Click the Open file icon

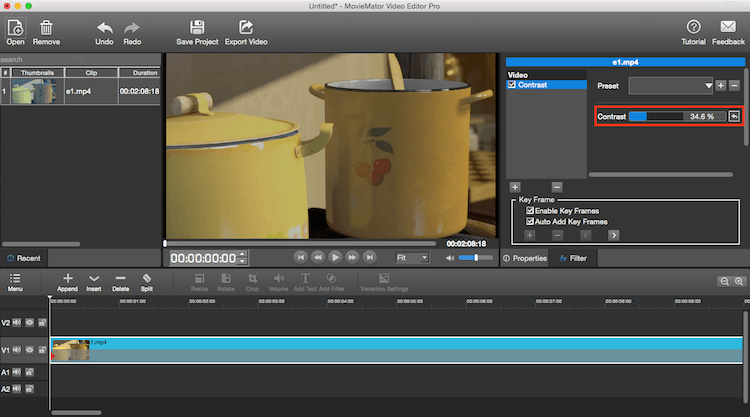15,27
